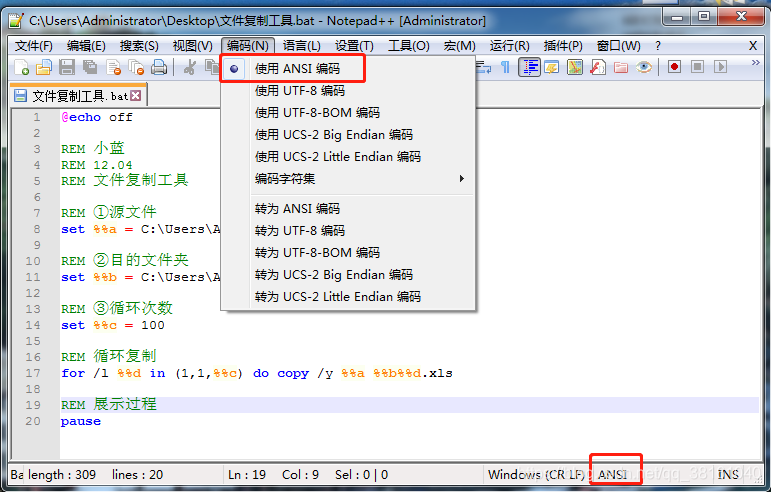Play back recorded macro triangle icon
Image resolution: width=771 pixels, height=492 pixels.
coord(720,67)
